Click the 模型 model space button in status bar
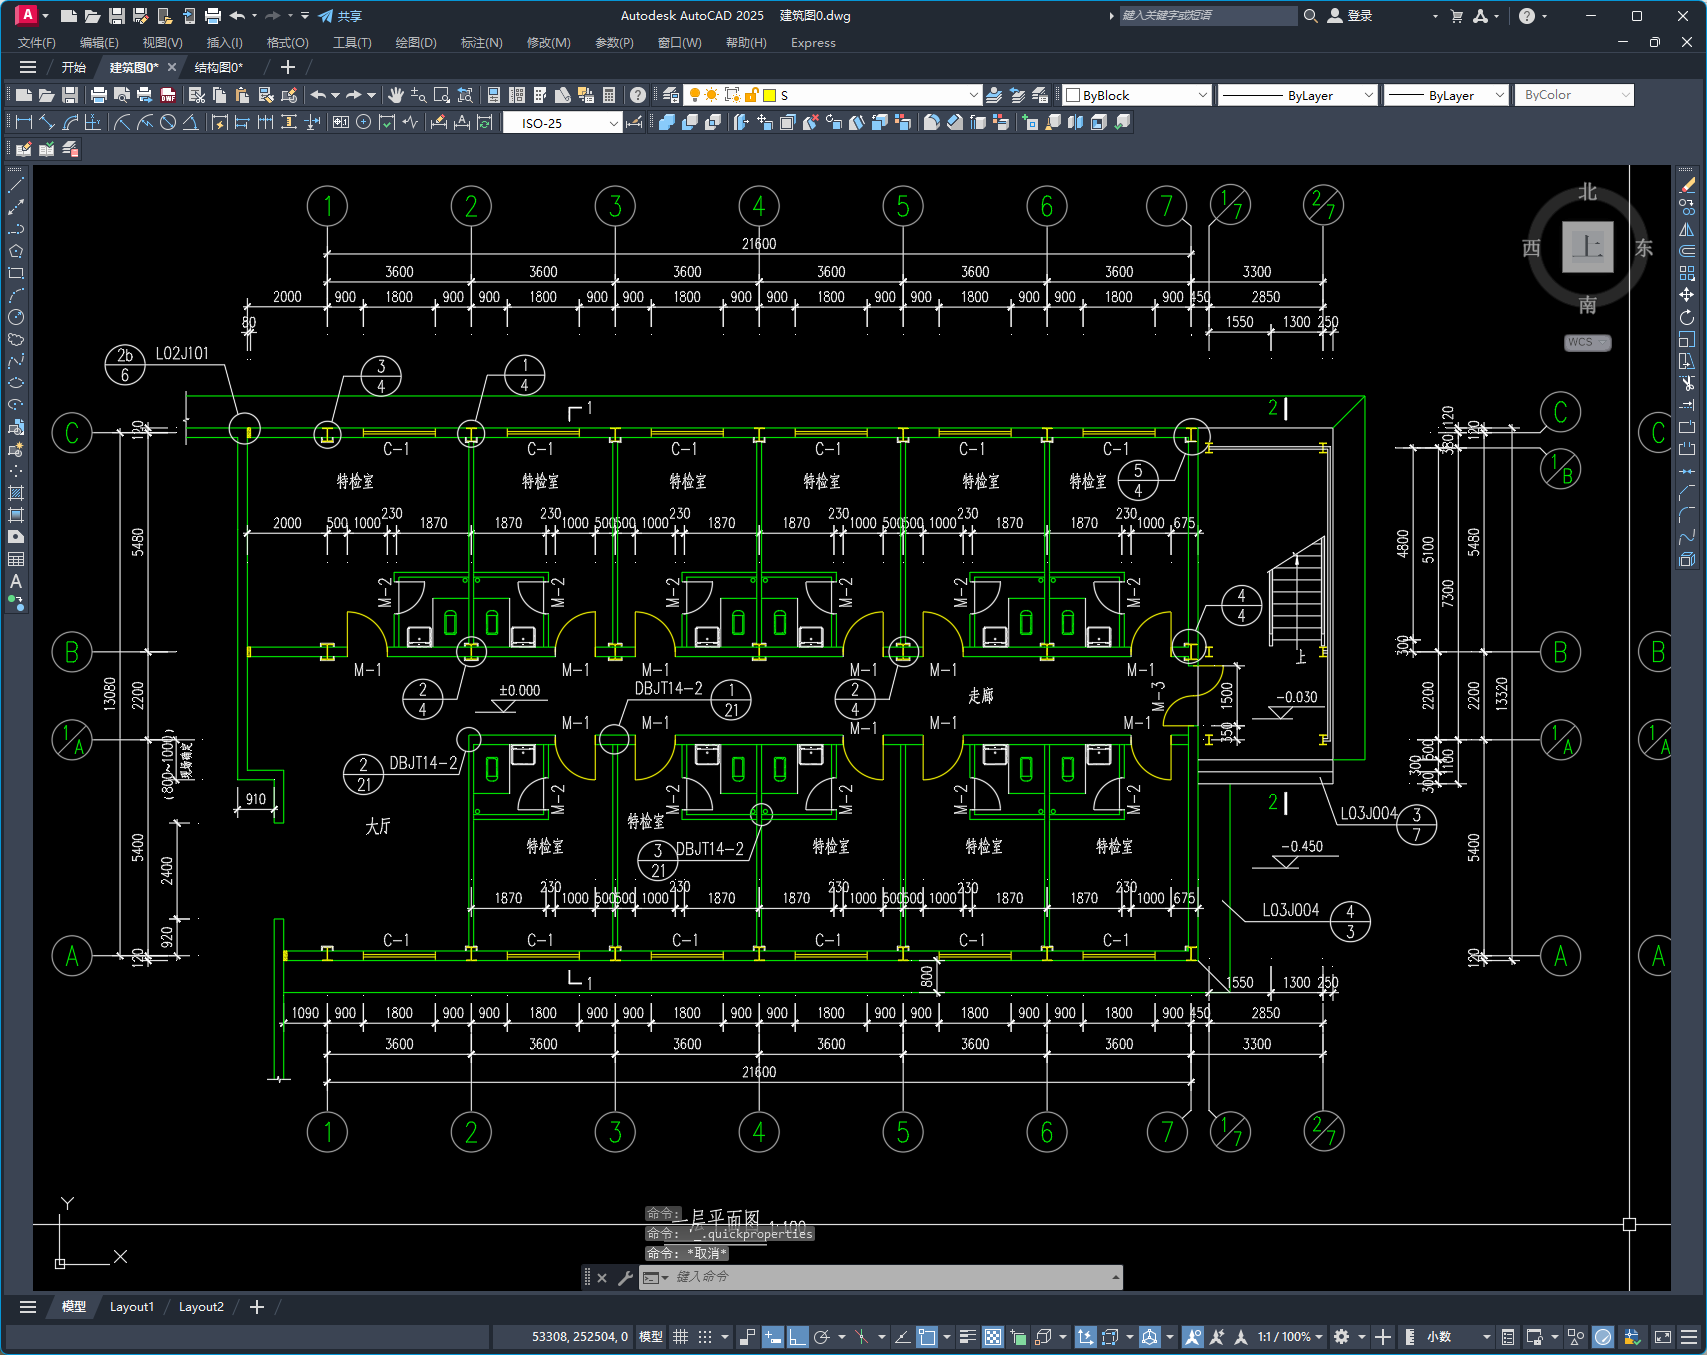This screenshot has width=1707, height=1355. pos(651,1337)
